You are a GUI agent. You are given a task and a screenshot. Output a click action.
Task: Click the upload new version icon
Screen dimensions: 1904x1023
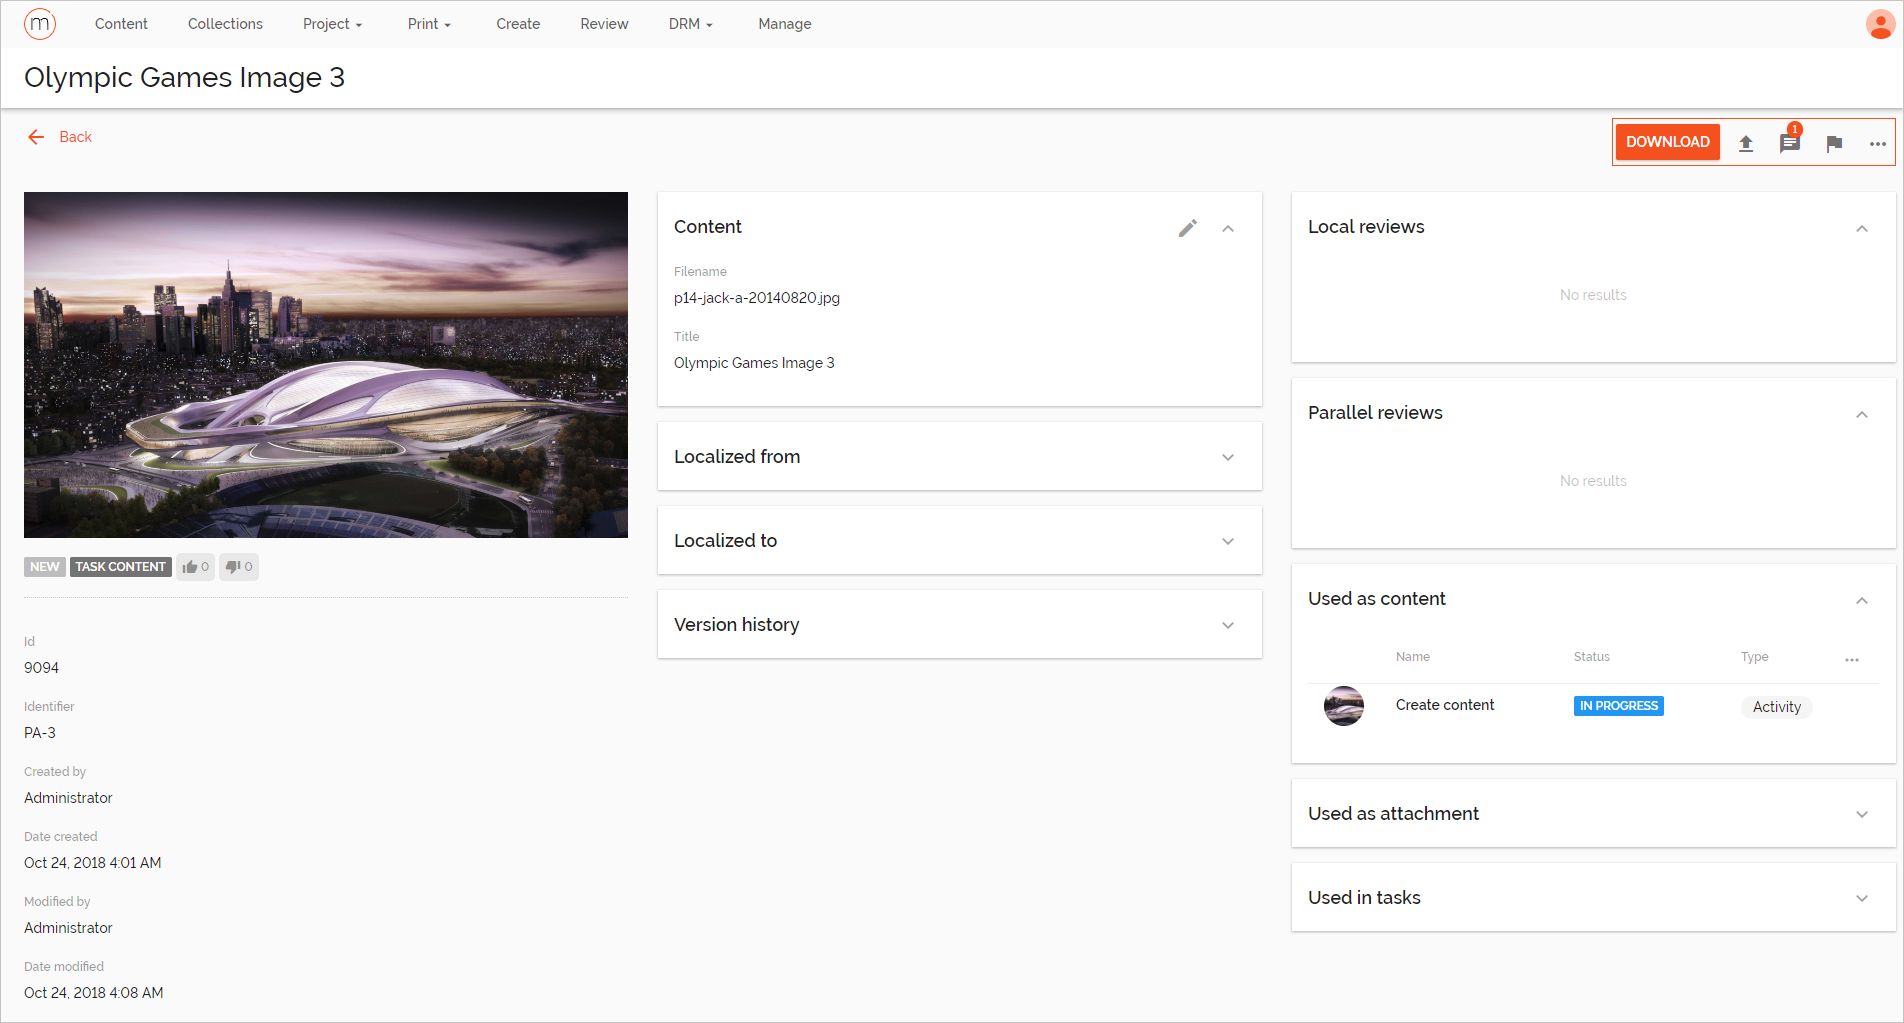(1745, 143)
